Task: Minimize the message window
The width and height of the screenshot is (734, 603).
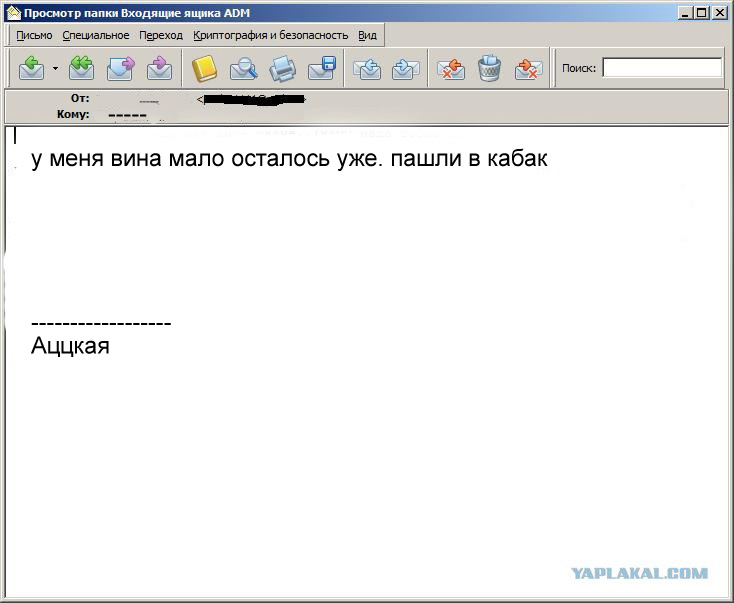Action: (x=686, y=13)
